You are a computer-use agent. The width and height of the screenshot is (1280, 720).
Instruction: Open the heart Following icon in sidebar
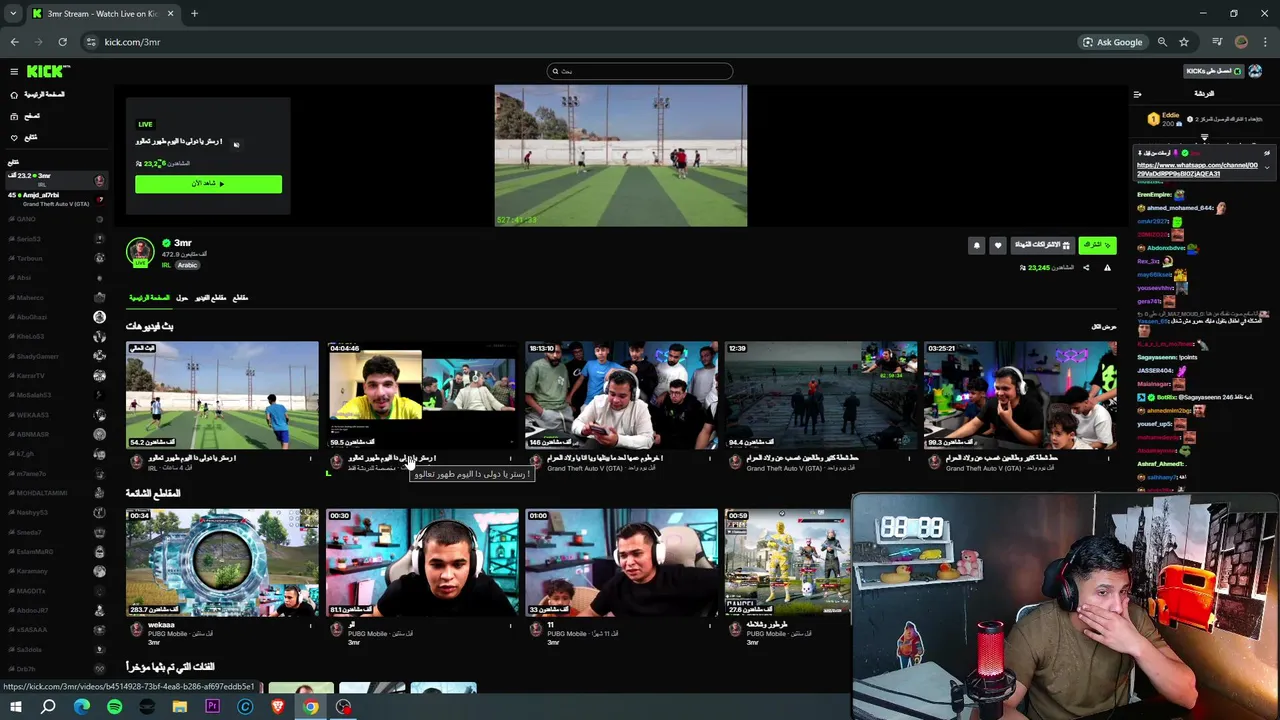click(x=14, y=138)
